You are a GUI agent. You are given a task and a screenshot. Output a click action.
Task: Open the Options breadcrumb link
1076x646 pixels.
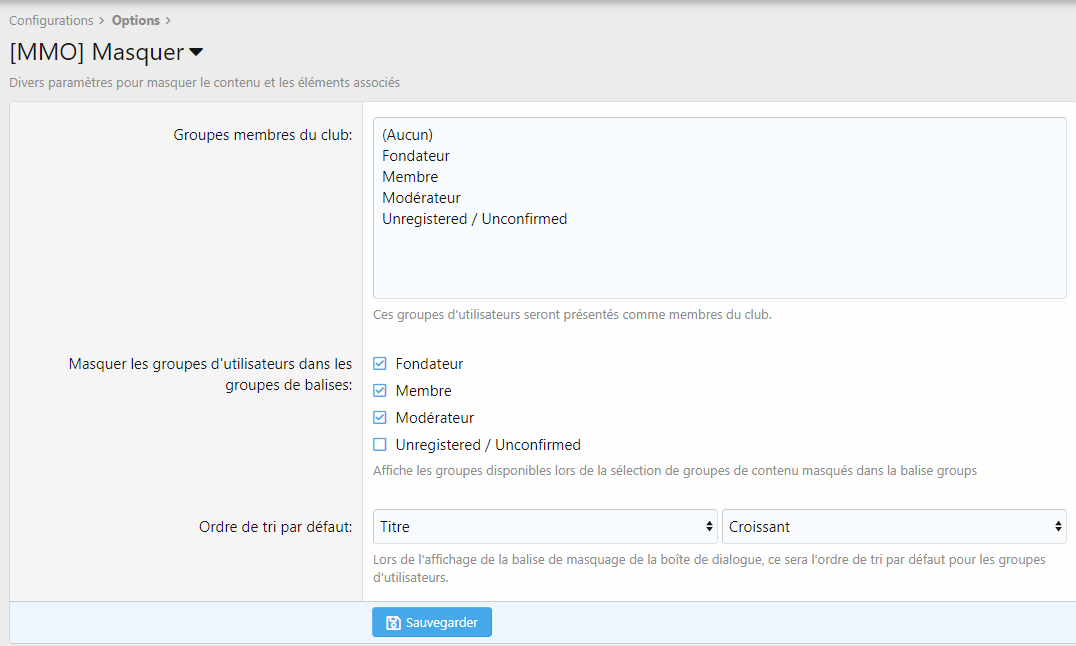(x=136, y=20)
